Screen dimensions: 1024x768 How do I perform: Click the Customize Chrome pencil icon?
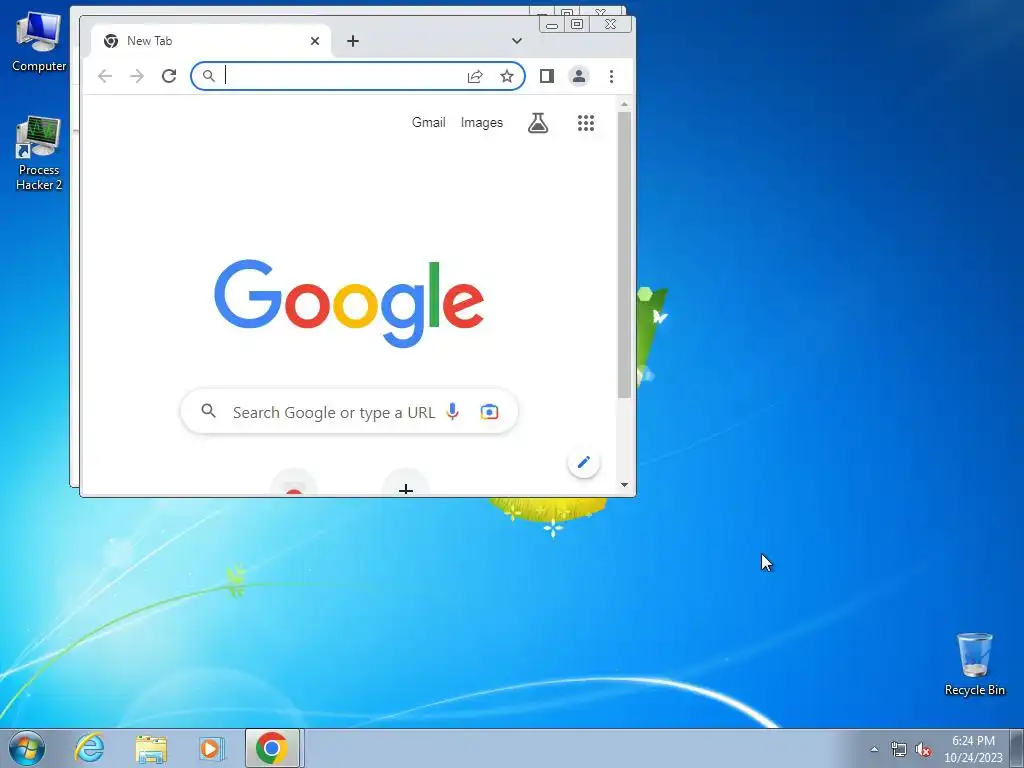tap(584, 462)
